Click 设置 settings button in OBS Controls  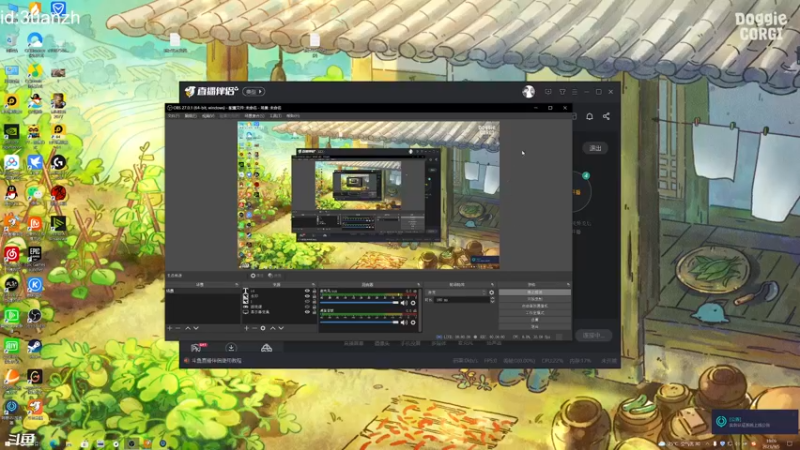pyautogui.click(x=535, y=320)
